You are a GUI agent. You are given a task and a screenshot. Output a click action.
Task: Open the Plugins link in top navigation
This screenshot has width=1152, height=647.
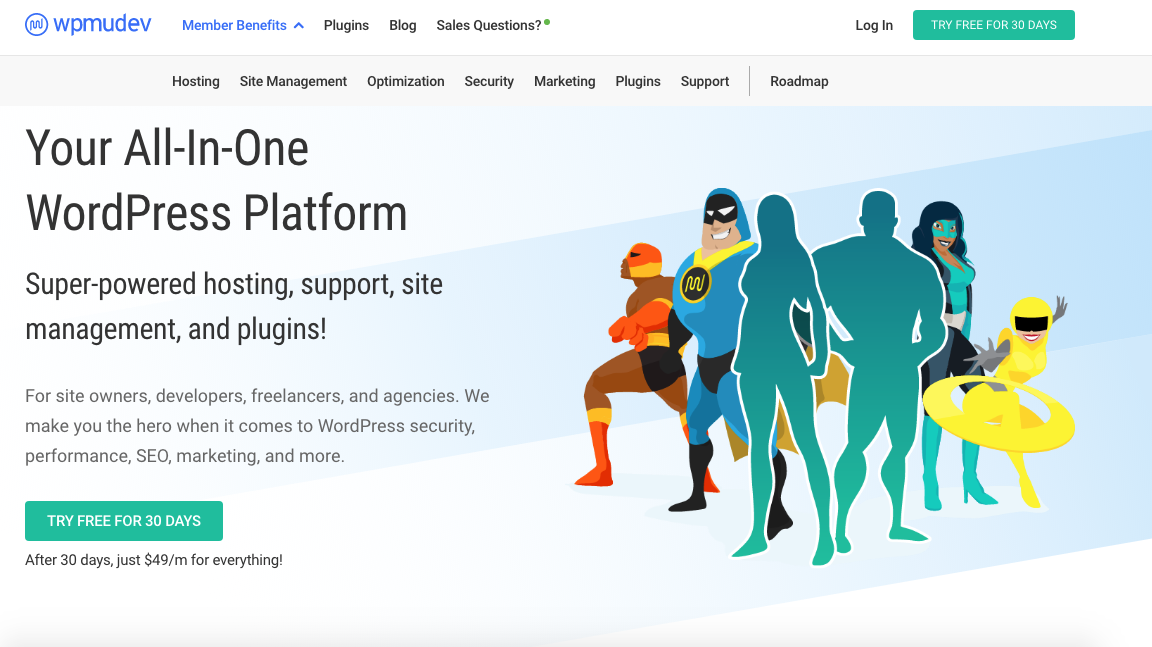click(x=346, y=25)
